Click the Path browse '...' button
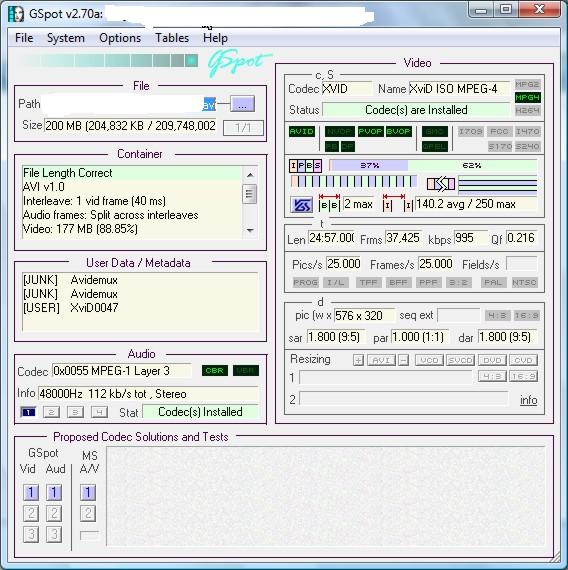 (242, 104)
